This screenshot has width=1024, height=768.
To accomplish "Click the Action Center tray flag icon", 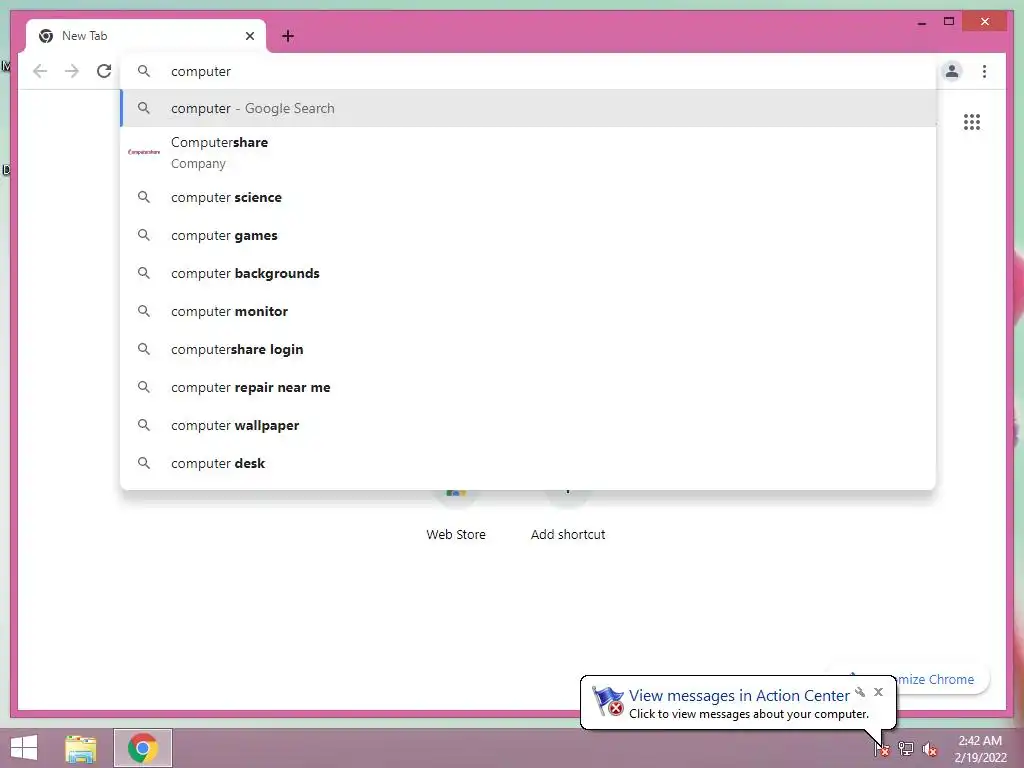I will [x=881, y=749].
